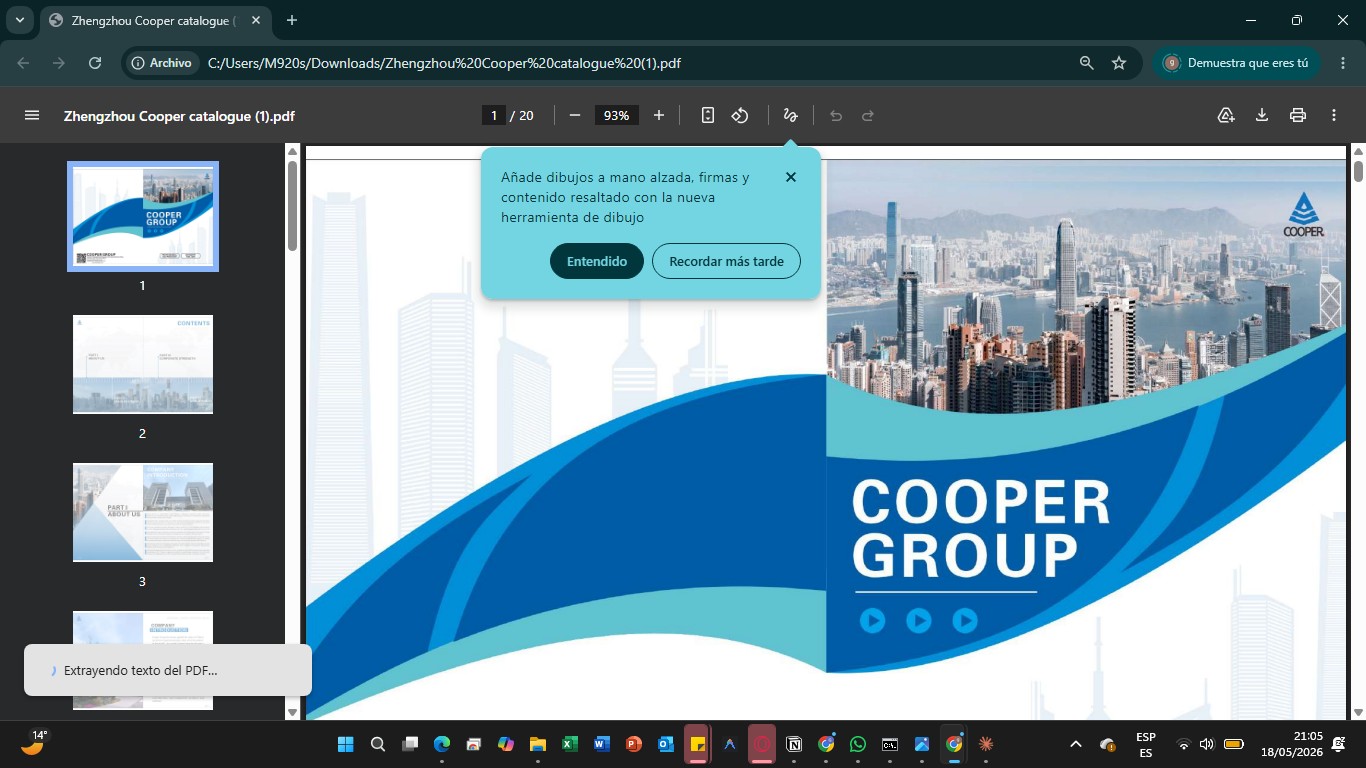Reload the current page
The width and height of the screenshot is (1366, 768).
[x=95, y=62]
